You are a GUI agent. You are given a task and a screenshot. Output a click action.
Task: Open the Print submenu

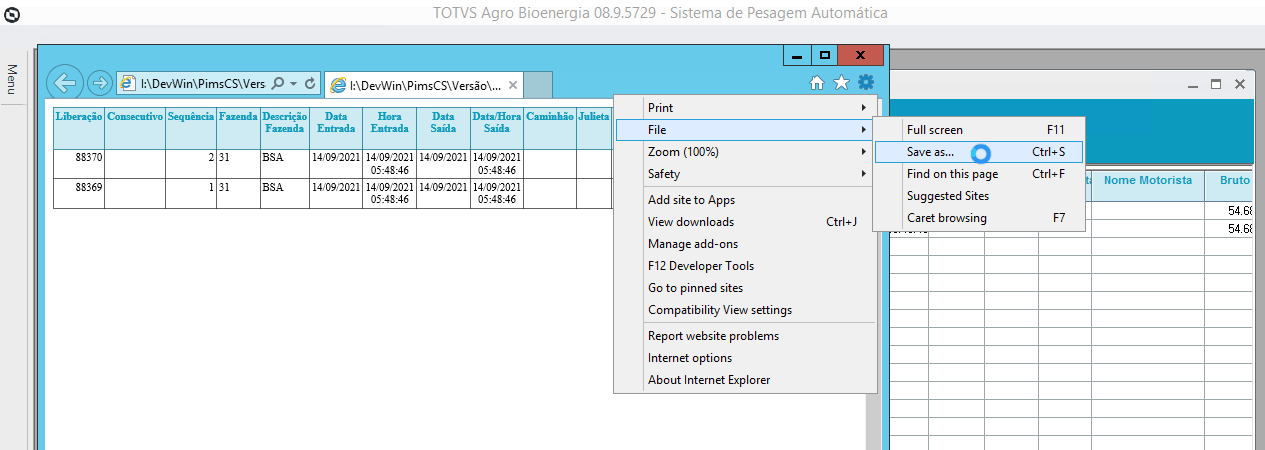click(745, 107)
